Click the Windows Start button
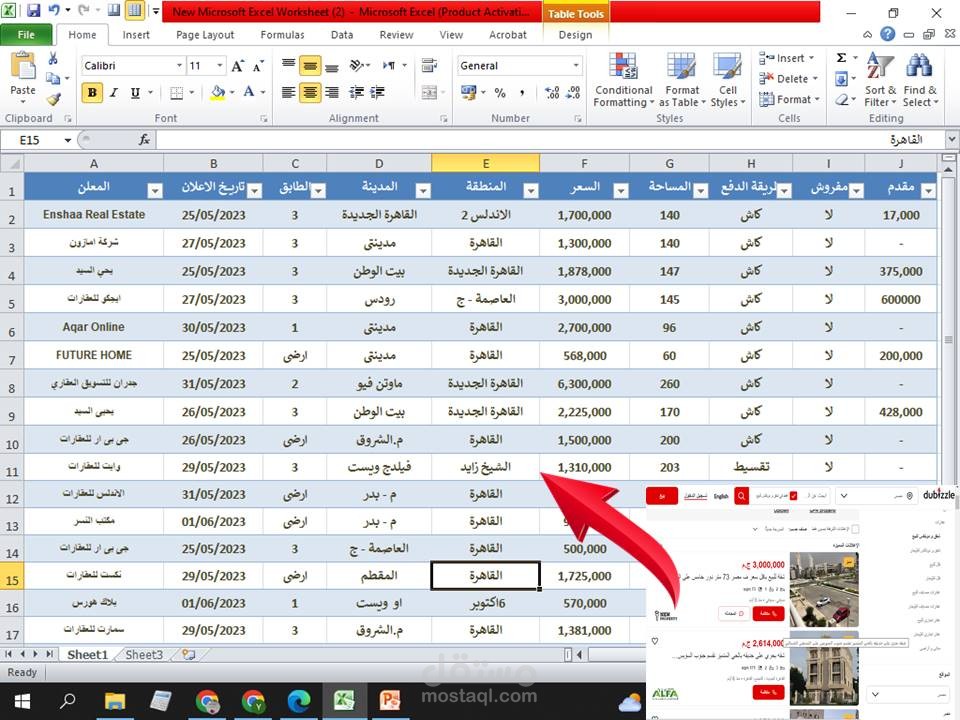The height and width of the screenshot is (720, 960). [22, 700]
